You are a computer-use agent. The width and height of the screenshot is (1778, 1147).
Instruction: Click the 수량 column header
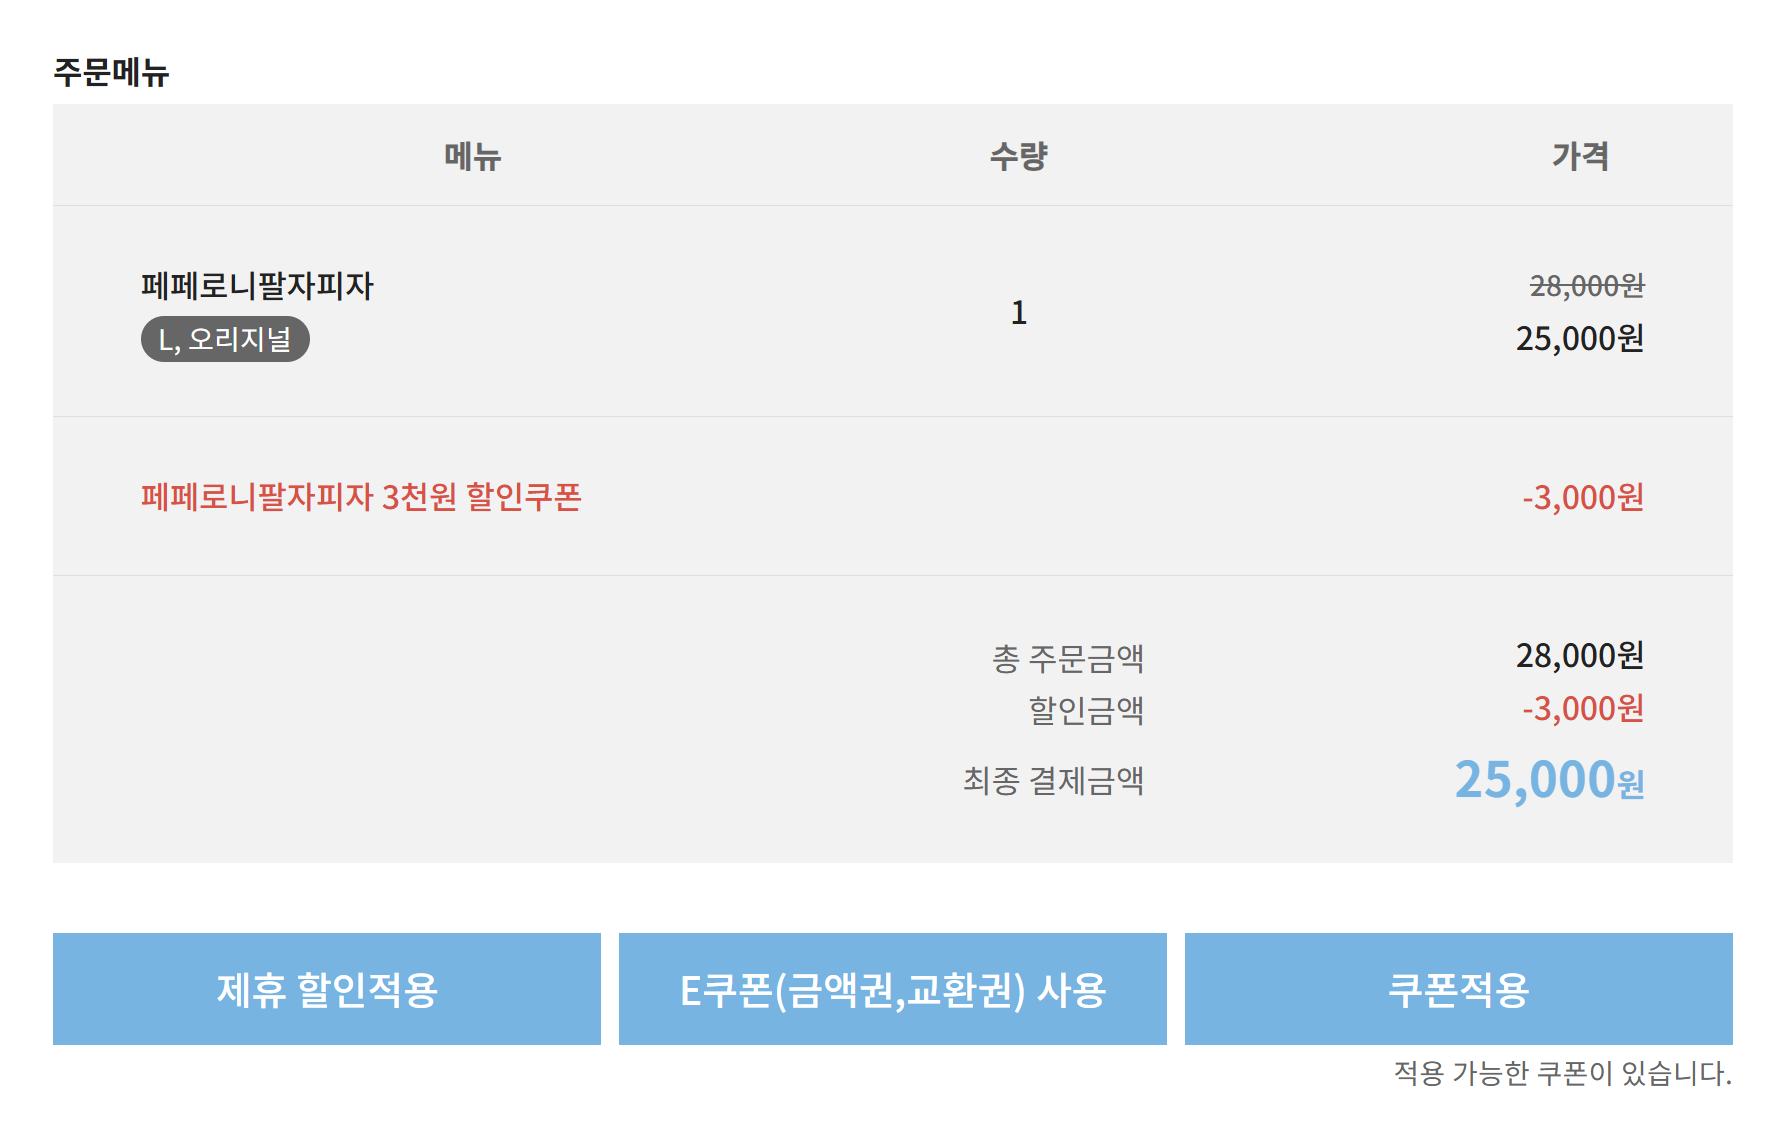1018,156
